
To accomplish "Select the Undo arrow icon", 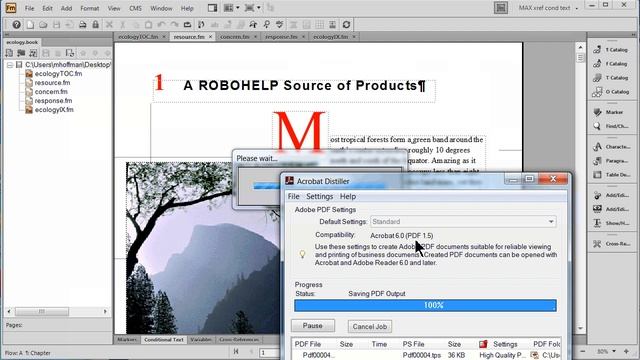I will (x=162, y=24).
